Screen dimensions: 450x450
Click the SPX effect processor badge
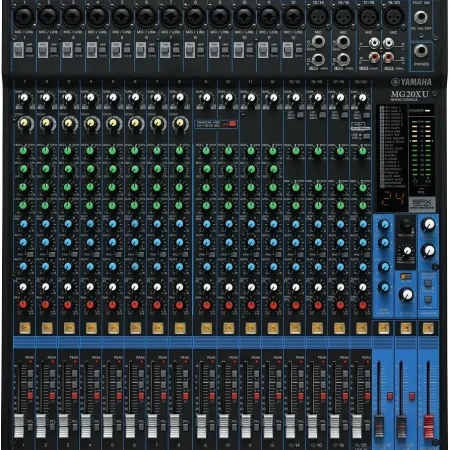click(x=422, y=204)
